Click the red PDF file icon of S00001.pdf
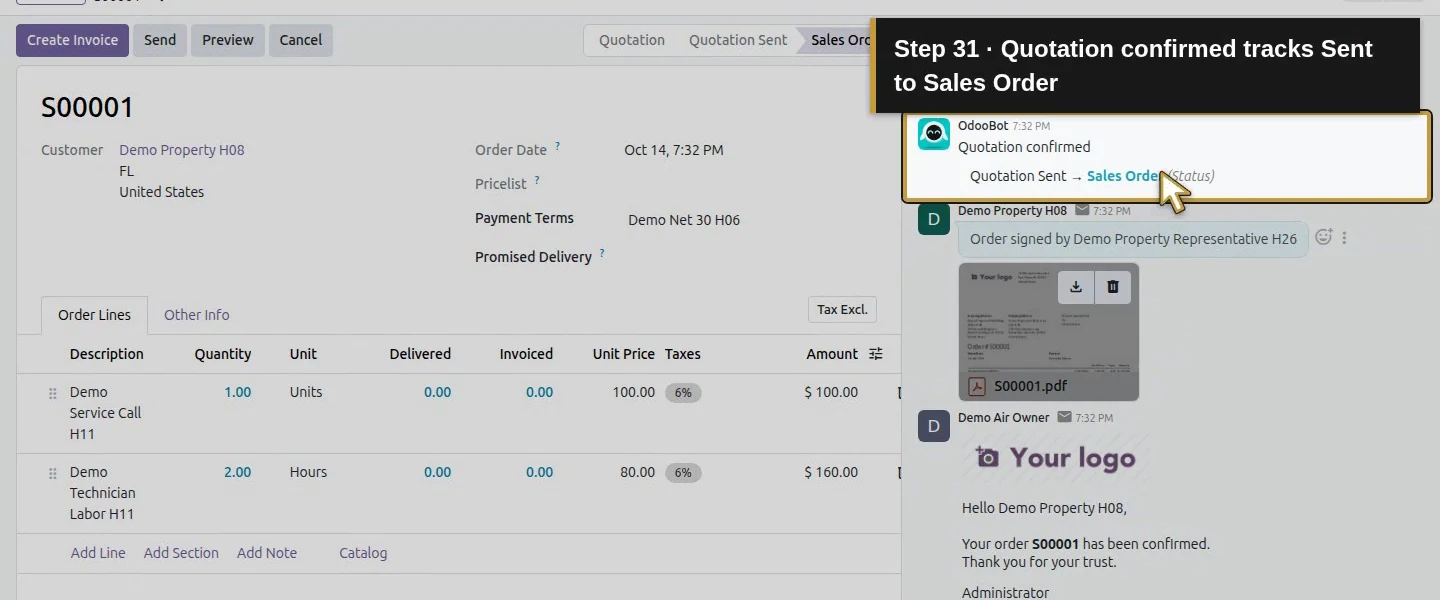 (x=976, y=386)
